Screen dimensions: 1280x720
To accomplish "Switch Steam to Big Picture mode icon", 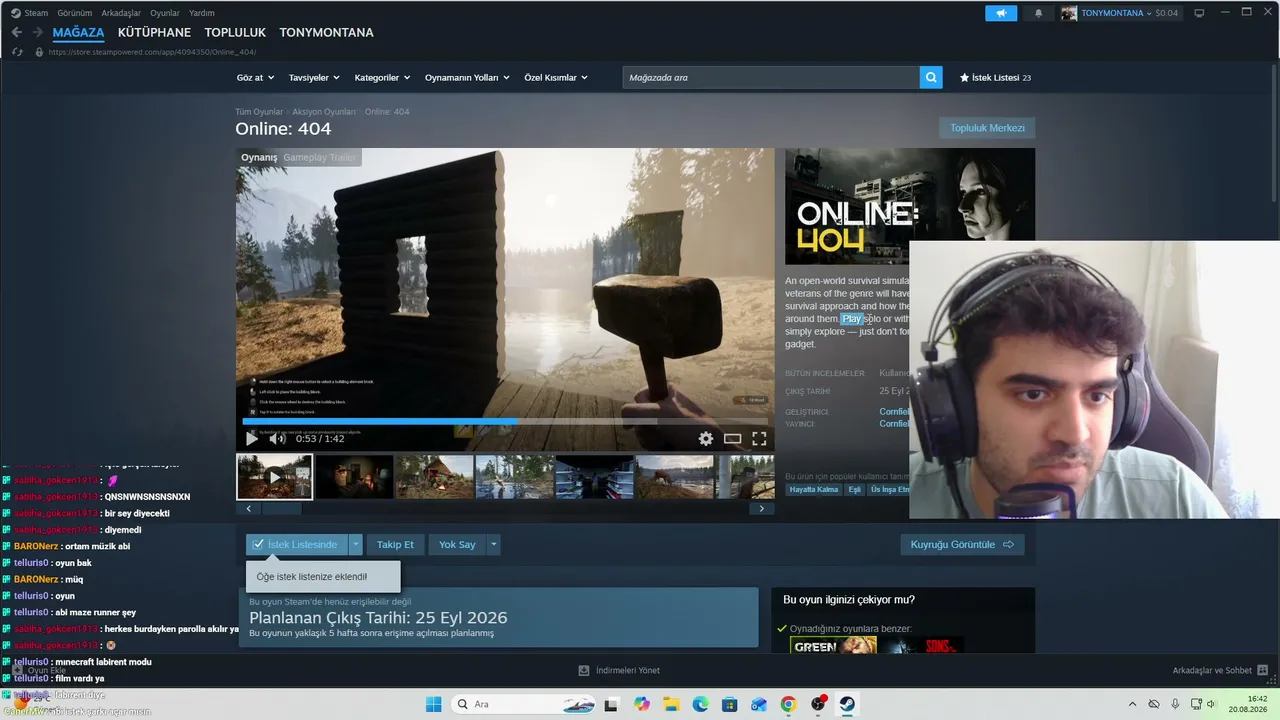I will [1199, 13].
